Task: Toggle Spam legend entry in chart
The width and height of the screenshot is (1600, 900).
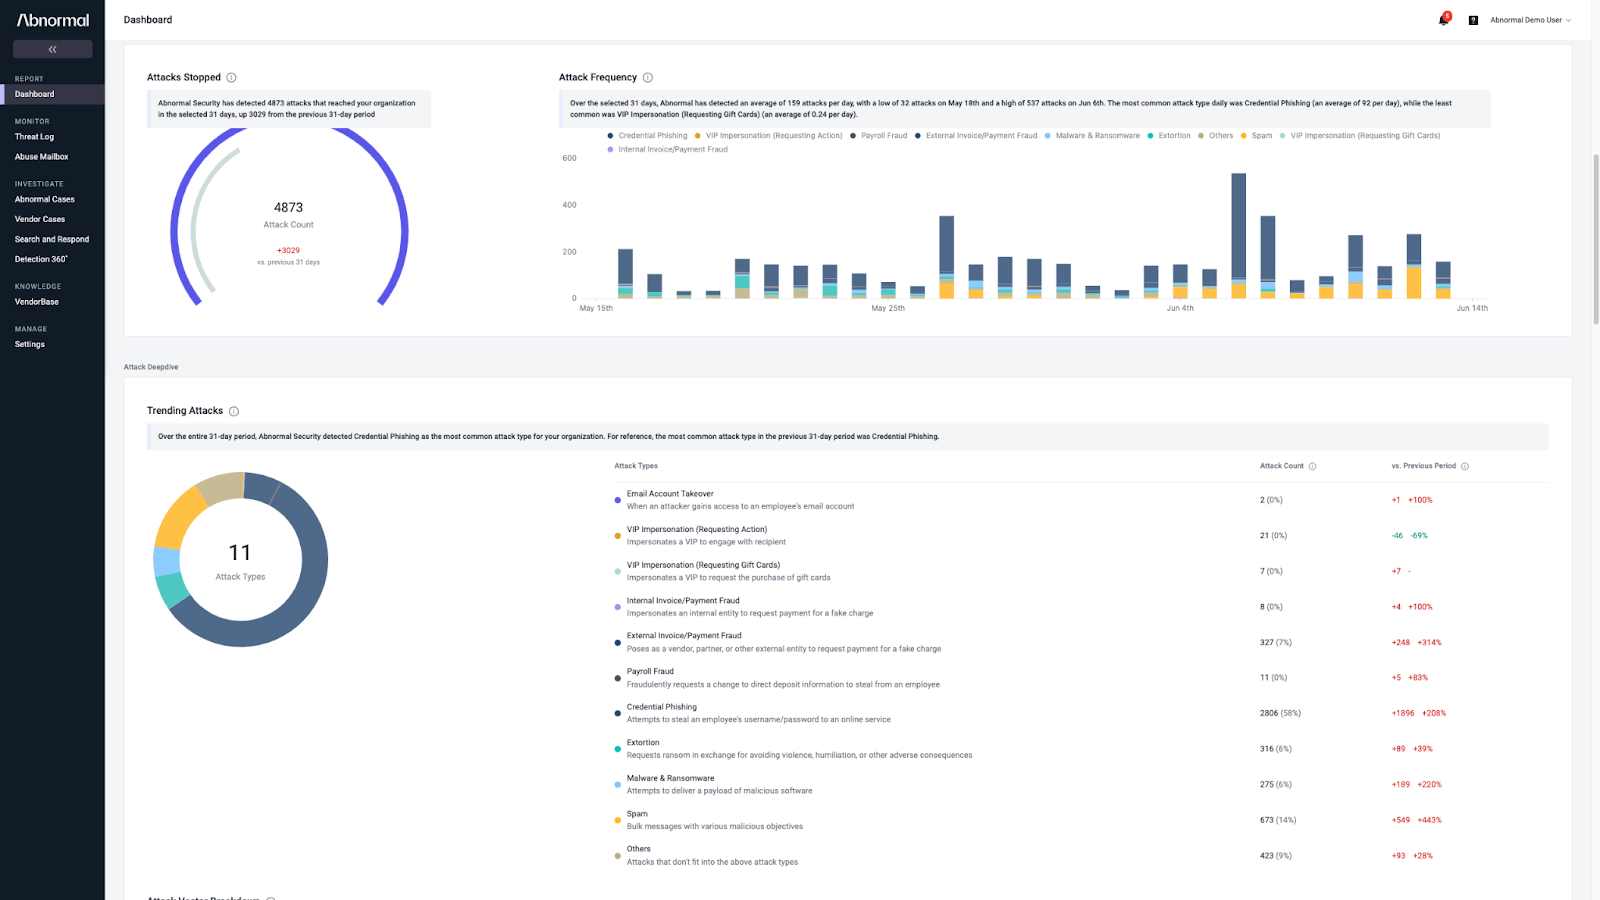Action: pos(1256,136)
